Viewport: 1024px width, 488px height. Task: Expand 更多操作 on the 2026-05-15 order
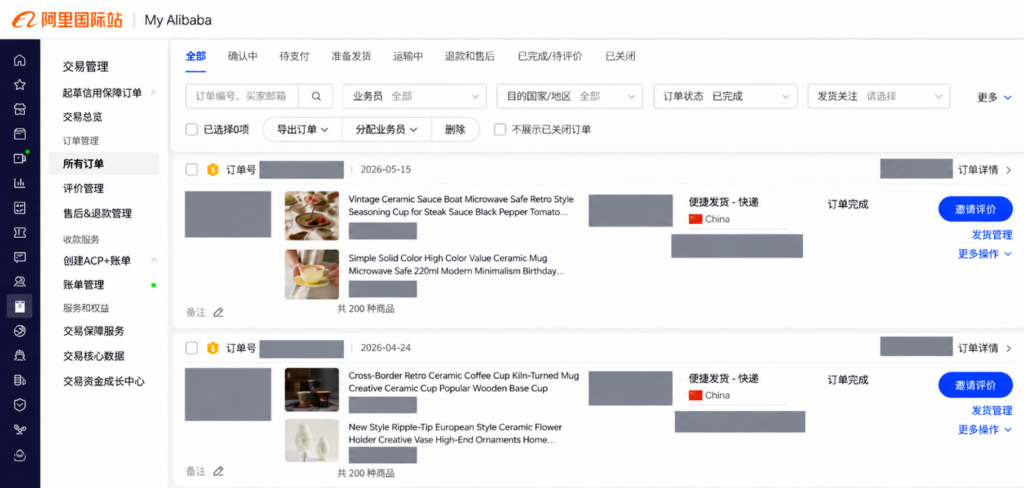[x=985, y=254]
